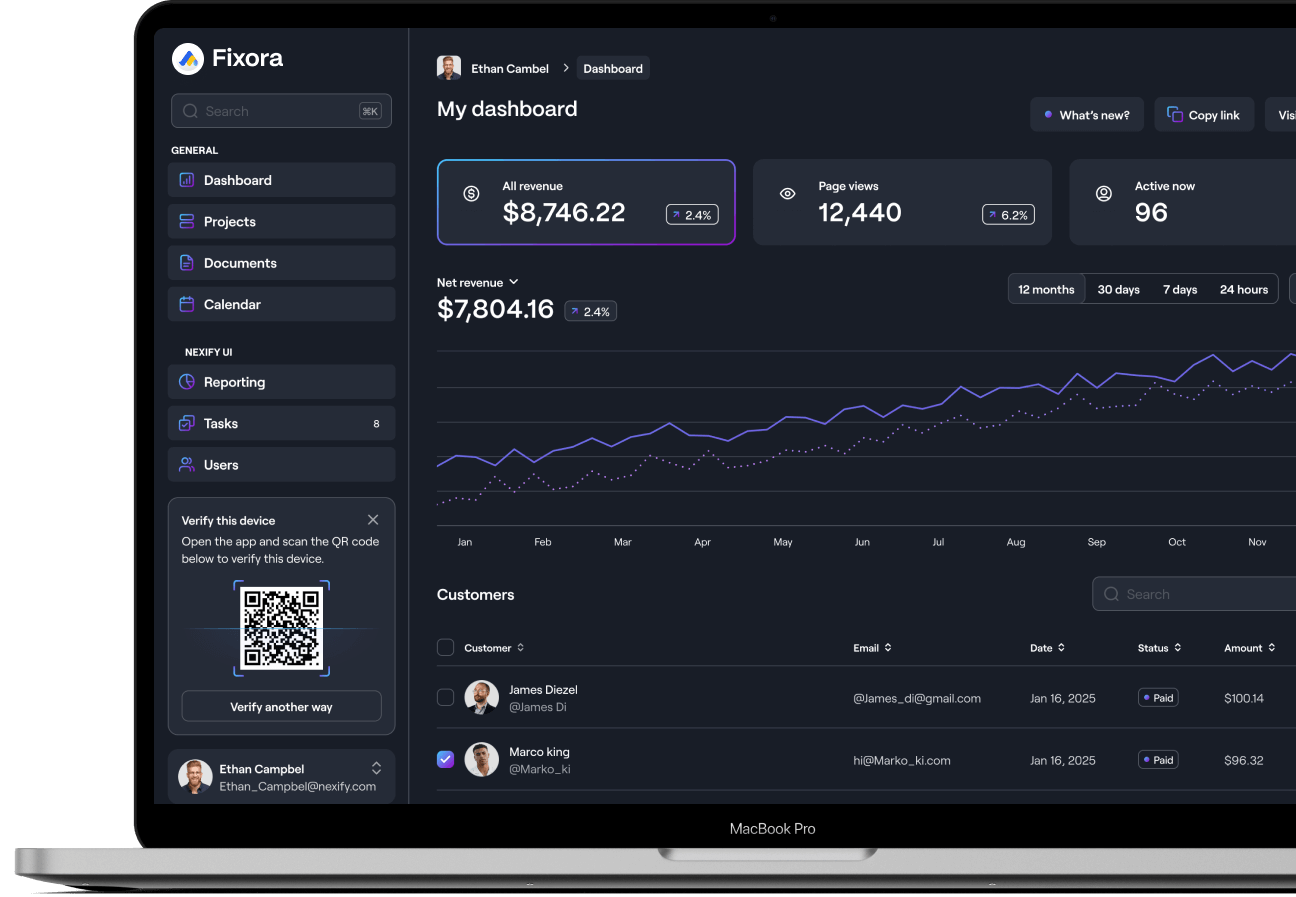
Task: Toggle the select-all customers checkbox
Action: (446, 648)
